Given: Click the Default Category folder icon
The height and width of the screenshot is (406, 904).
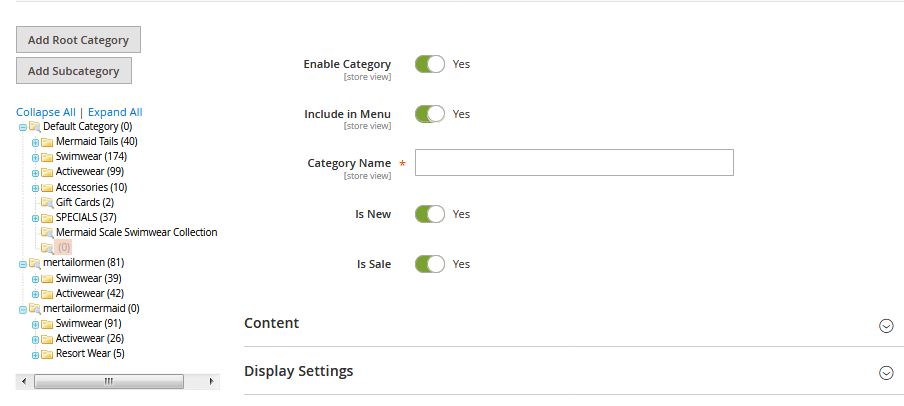Looking at the screenshot, I should coord(35,127).
